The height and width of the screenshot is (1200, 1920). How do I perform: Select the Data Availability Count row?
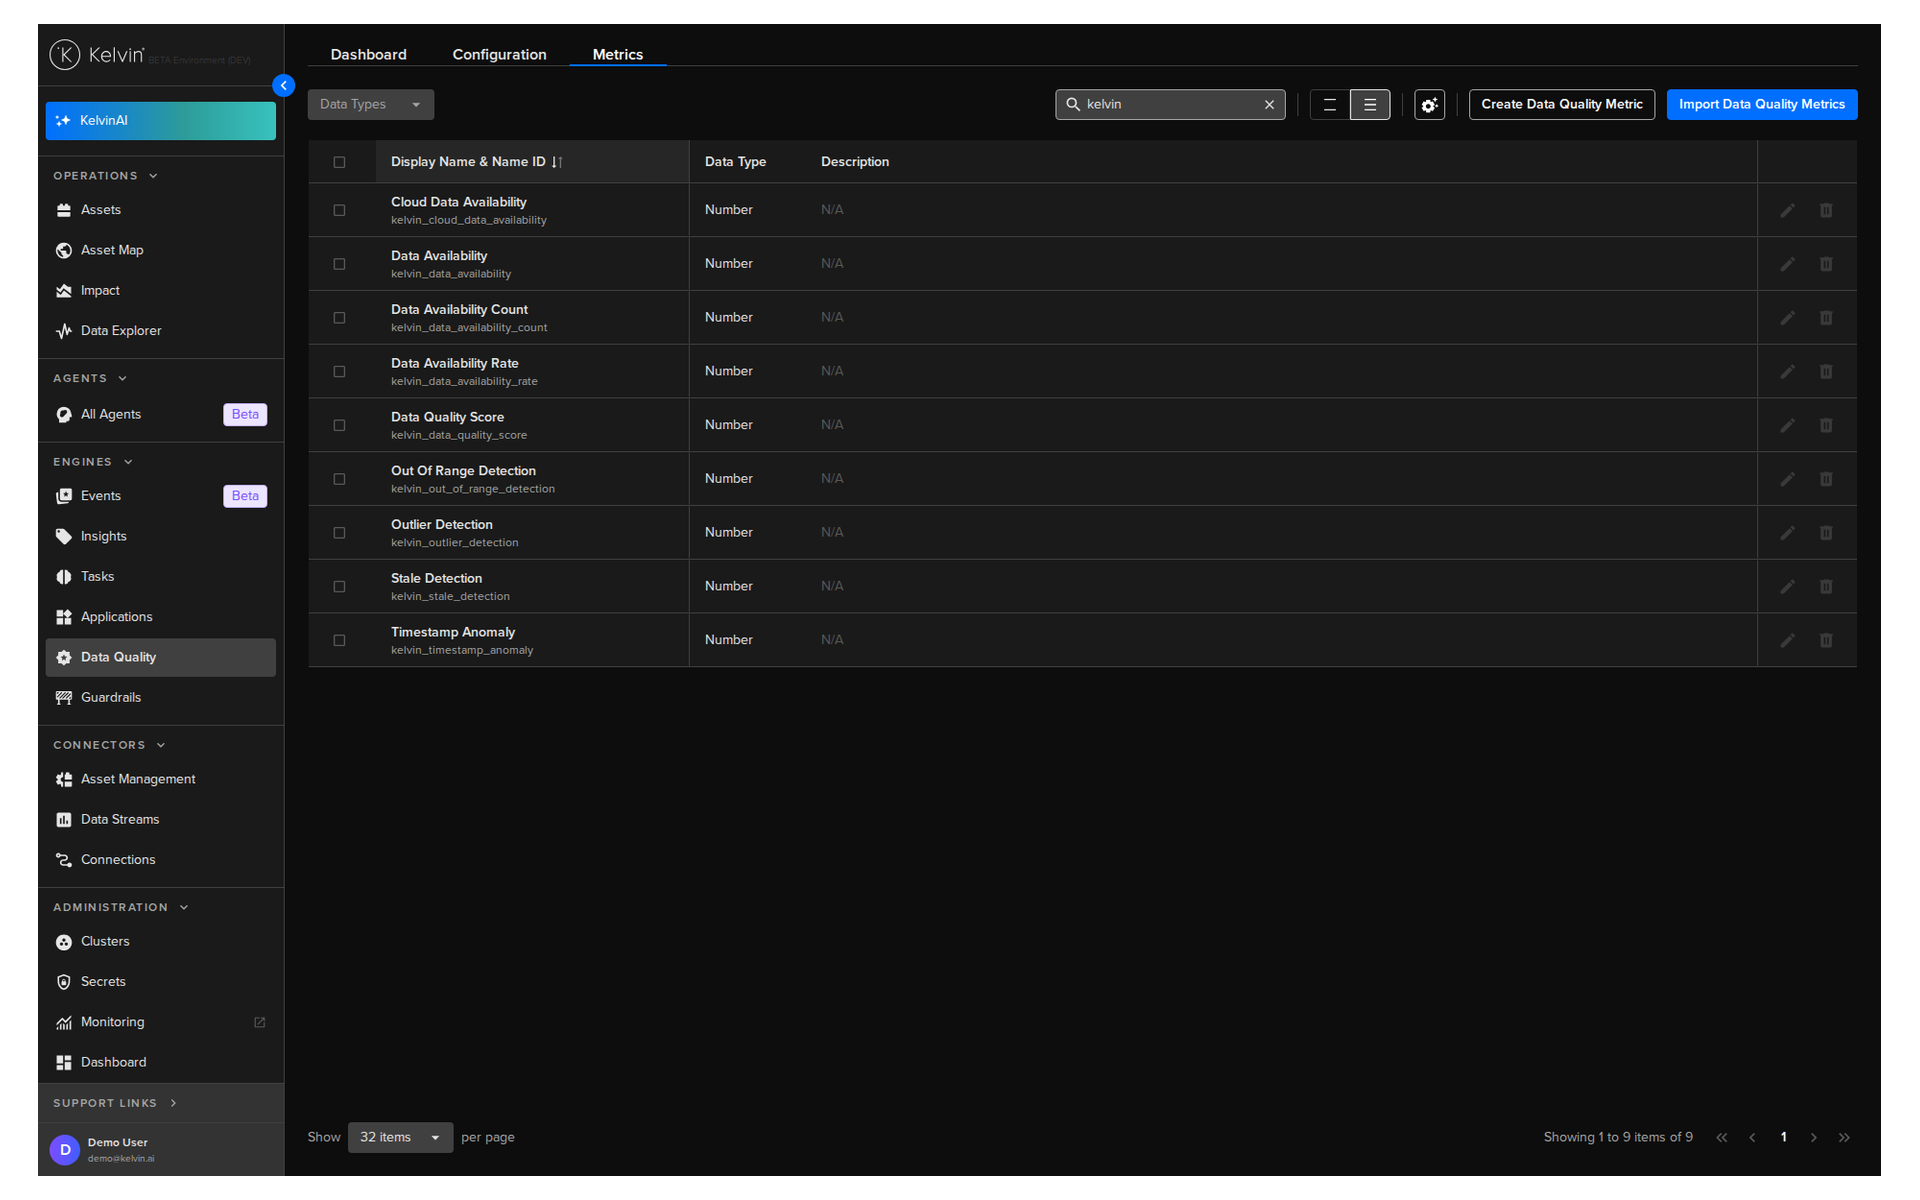pos(339,318)
